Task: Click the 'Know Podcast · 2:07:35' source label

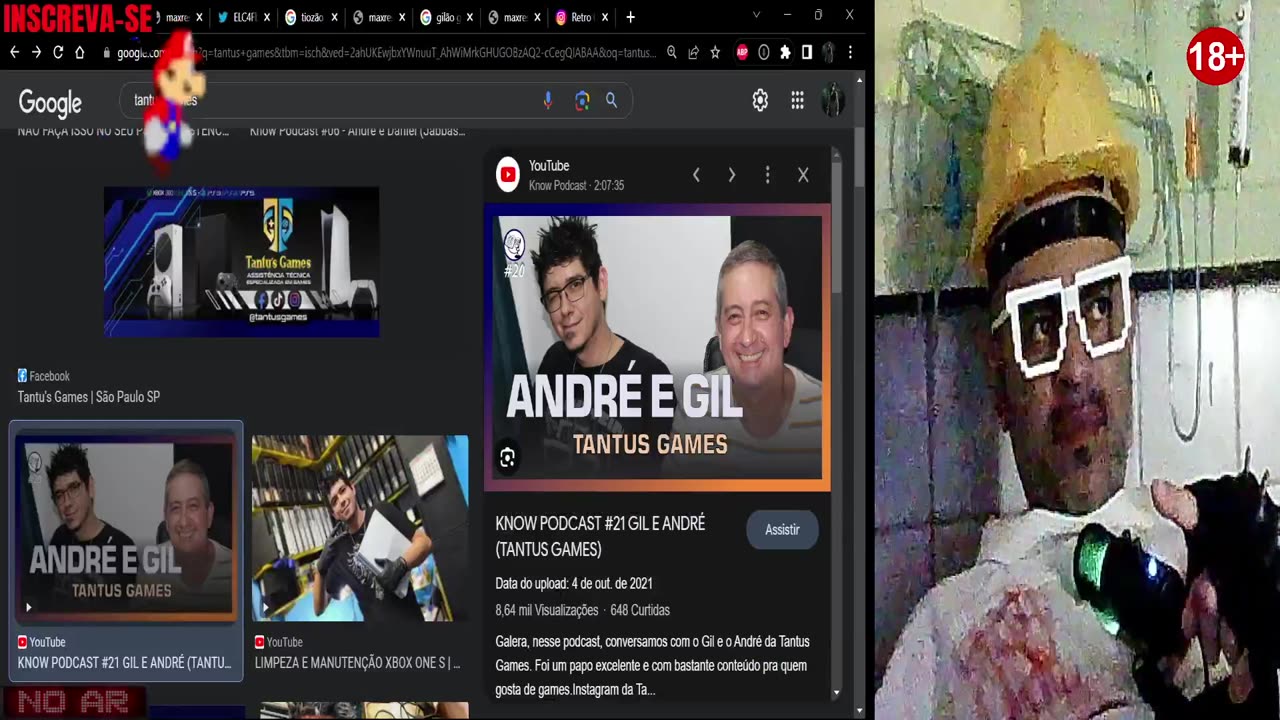Action: (x=576, y=186)
